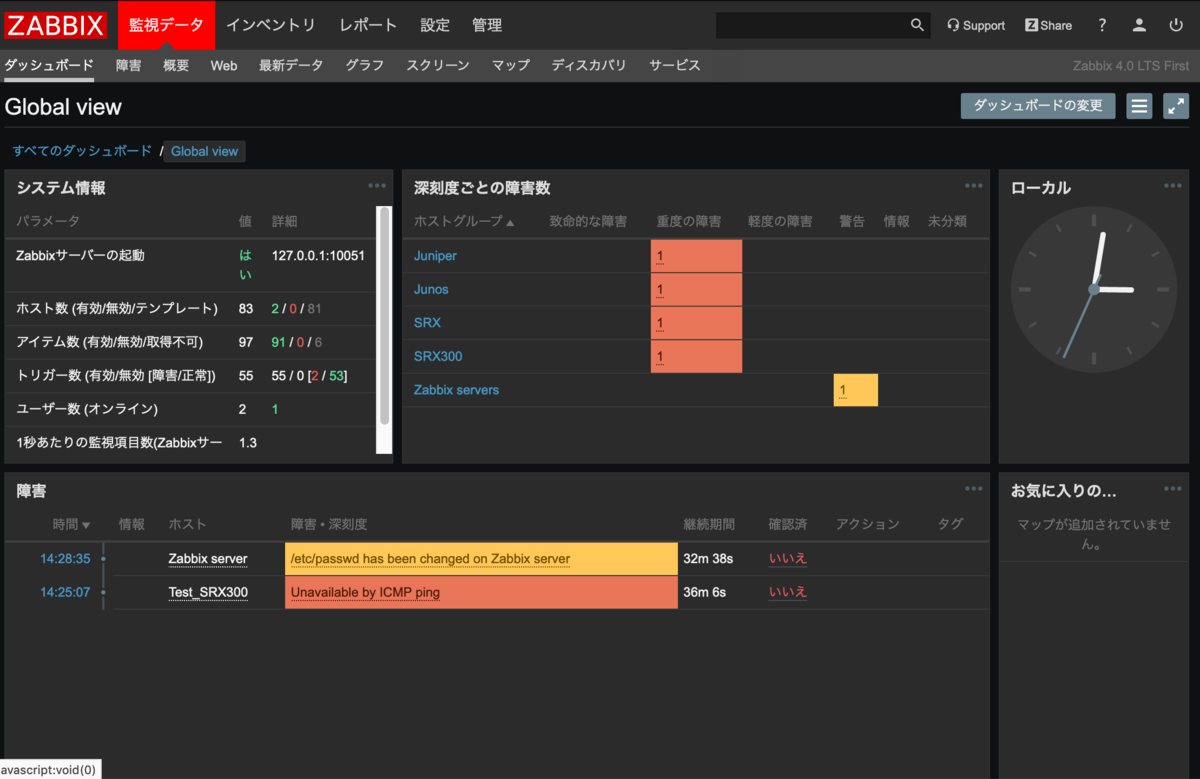Select サービス submenu tab
This screenshot has width=1200, height=779.
(675, 65)
